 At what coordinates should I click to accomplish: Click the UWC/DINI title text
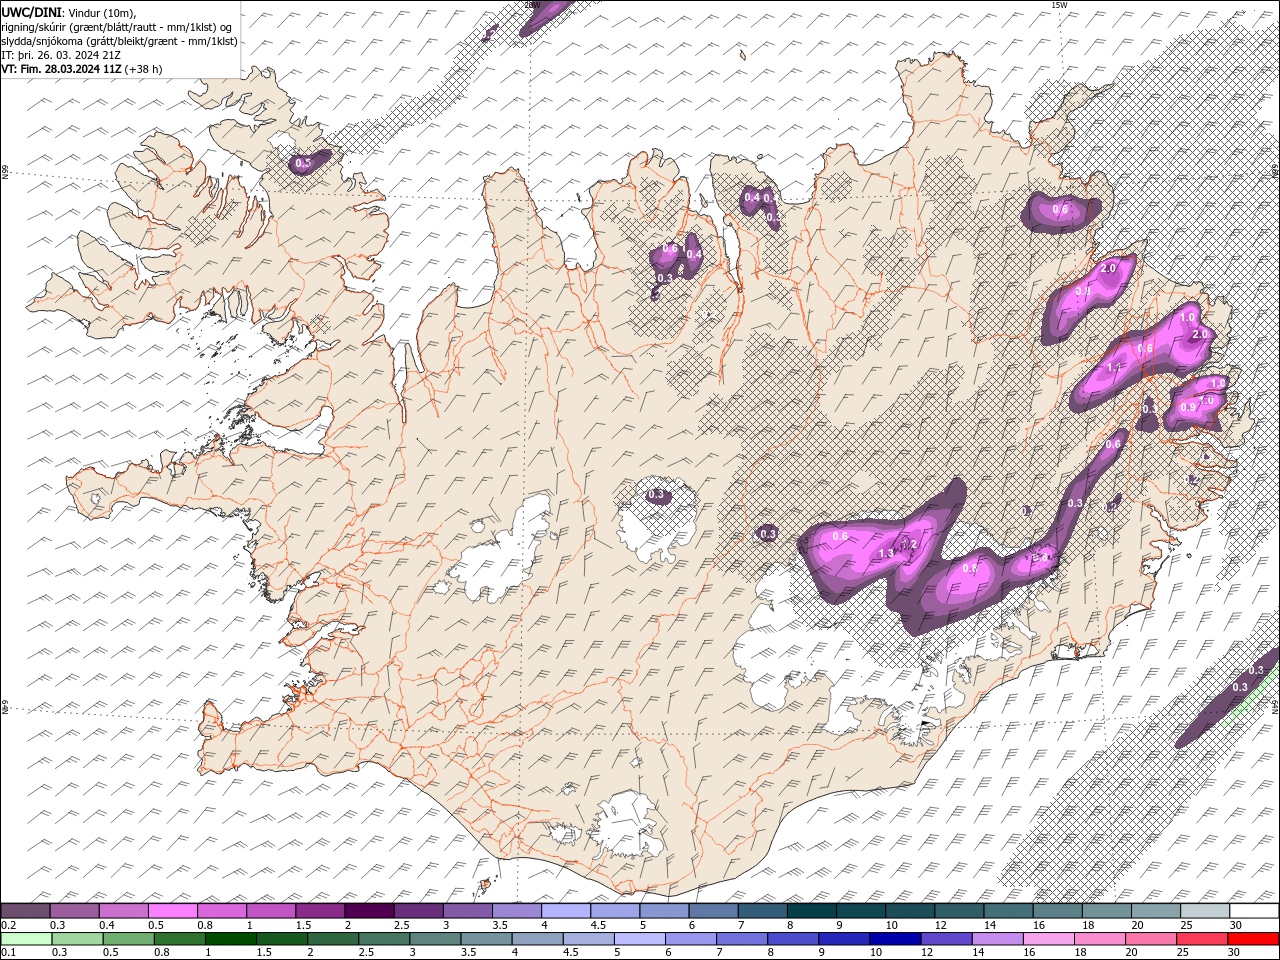[x=31, y=12]
